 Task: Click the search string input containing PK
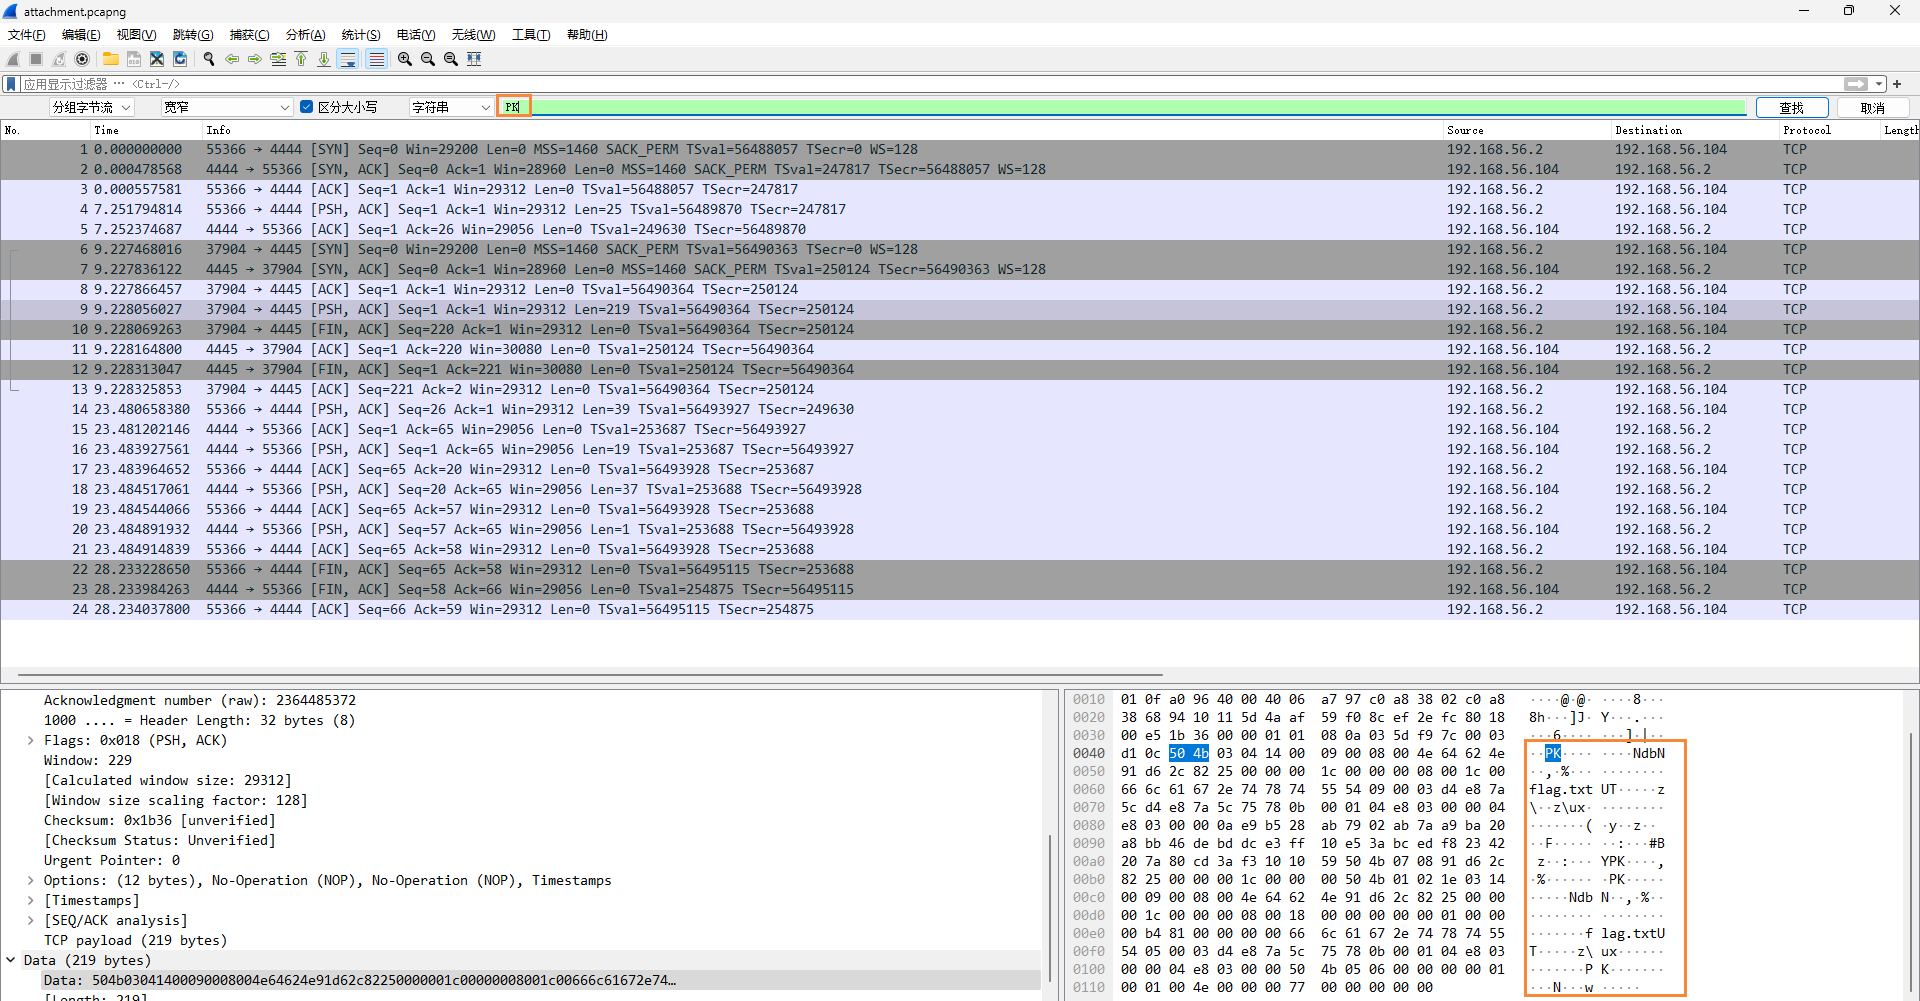[1122, 107]
